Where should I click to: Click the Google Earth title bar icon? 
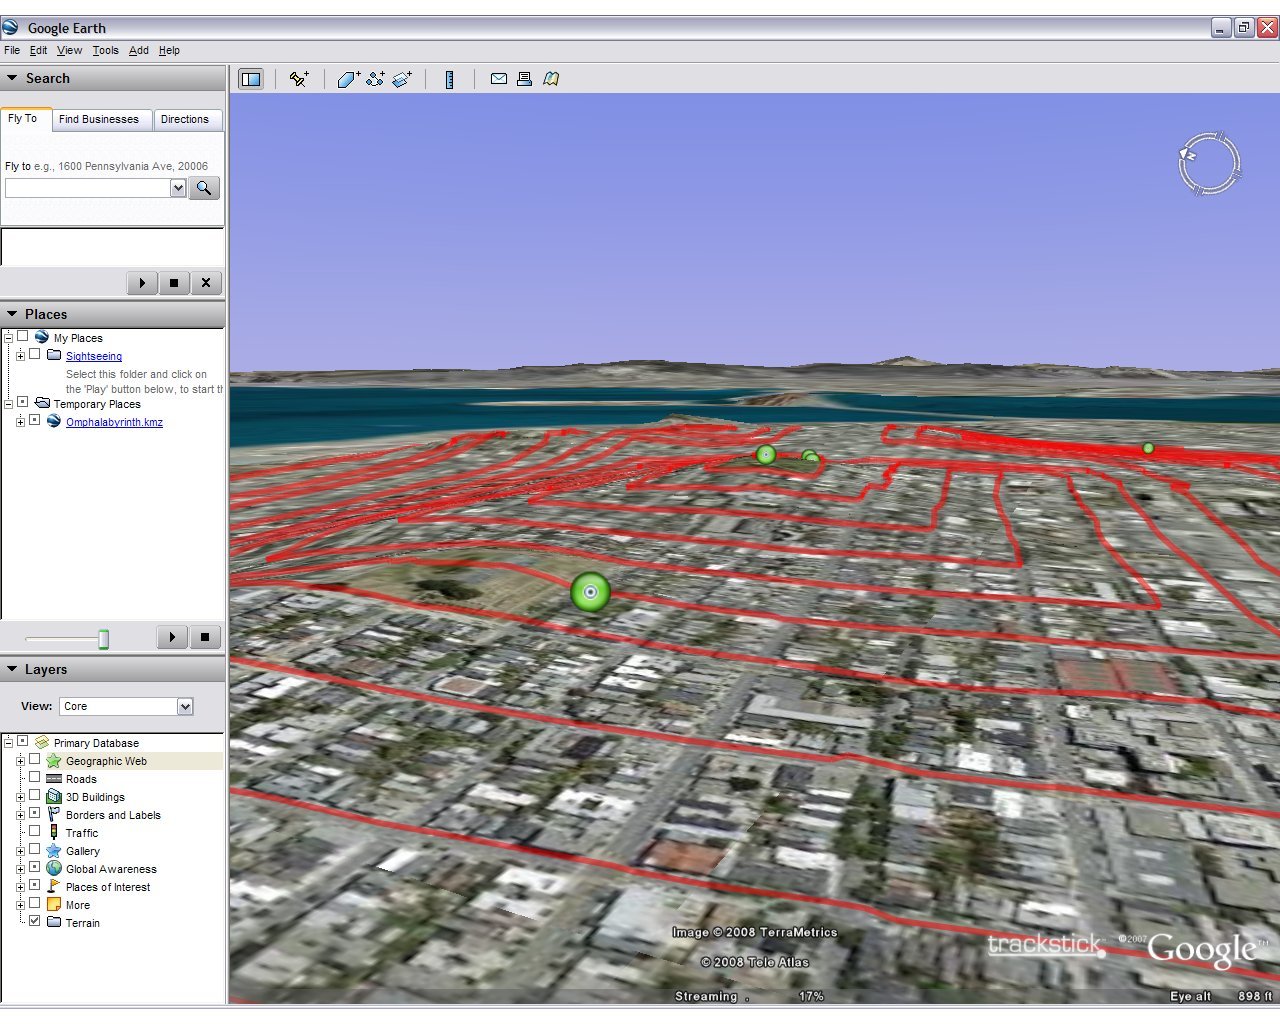(x=10, y=27)
